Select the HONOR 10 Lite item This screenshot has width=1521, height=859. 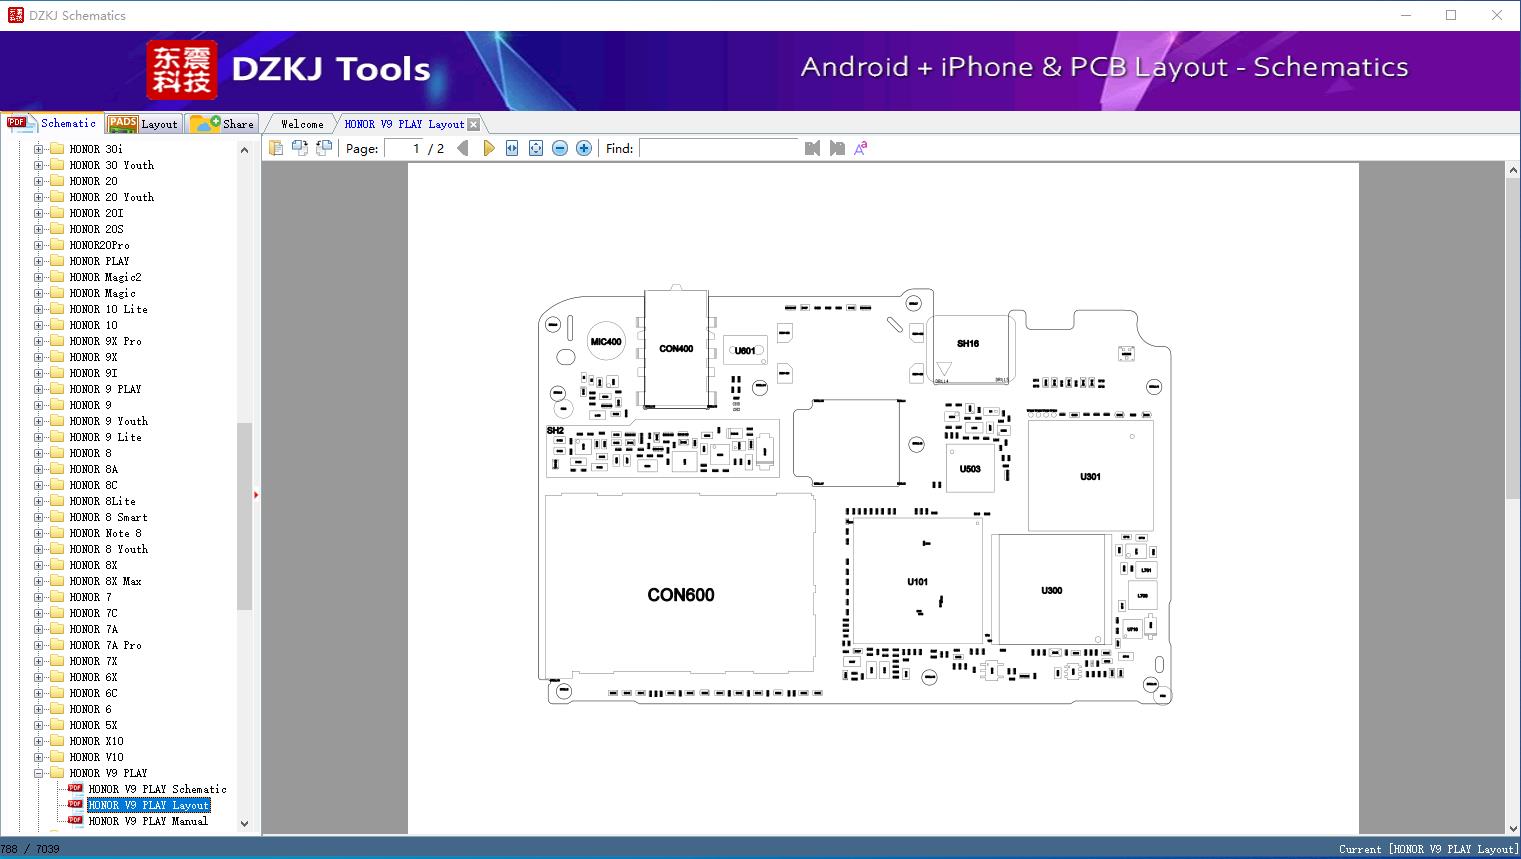coord(108,309)
